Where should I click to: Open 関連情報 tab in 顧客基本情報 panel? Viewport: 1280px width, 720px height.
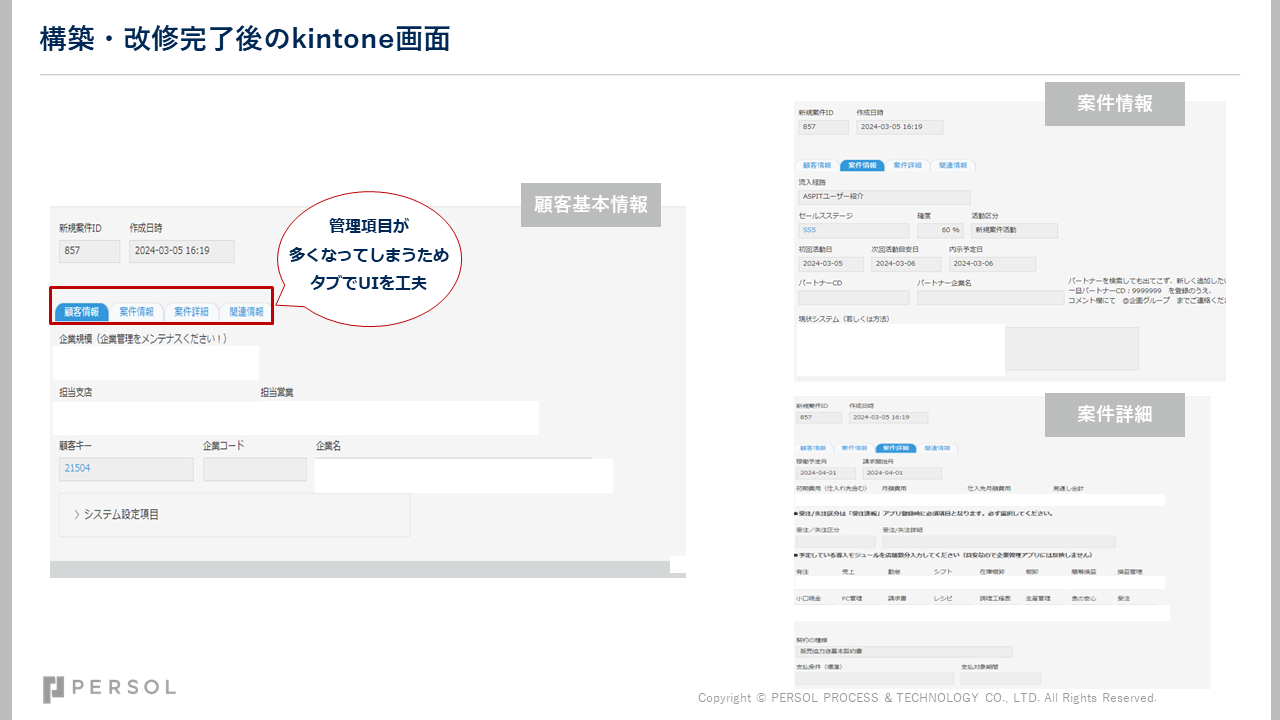pyautogui.click(x=245, y=312)
